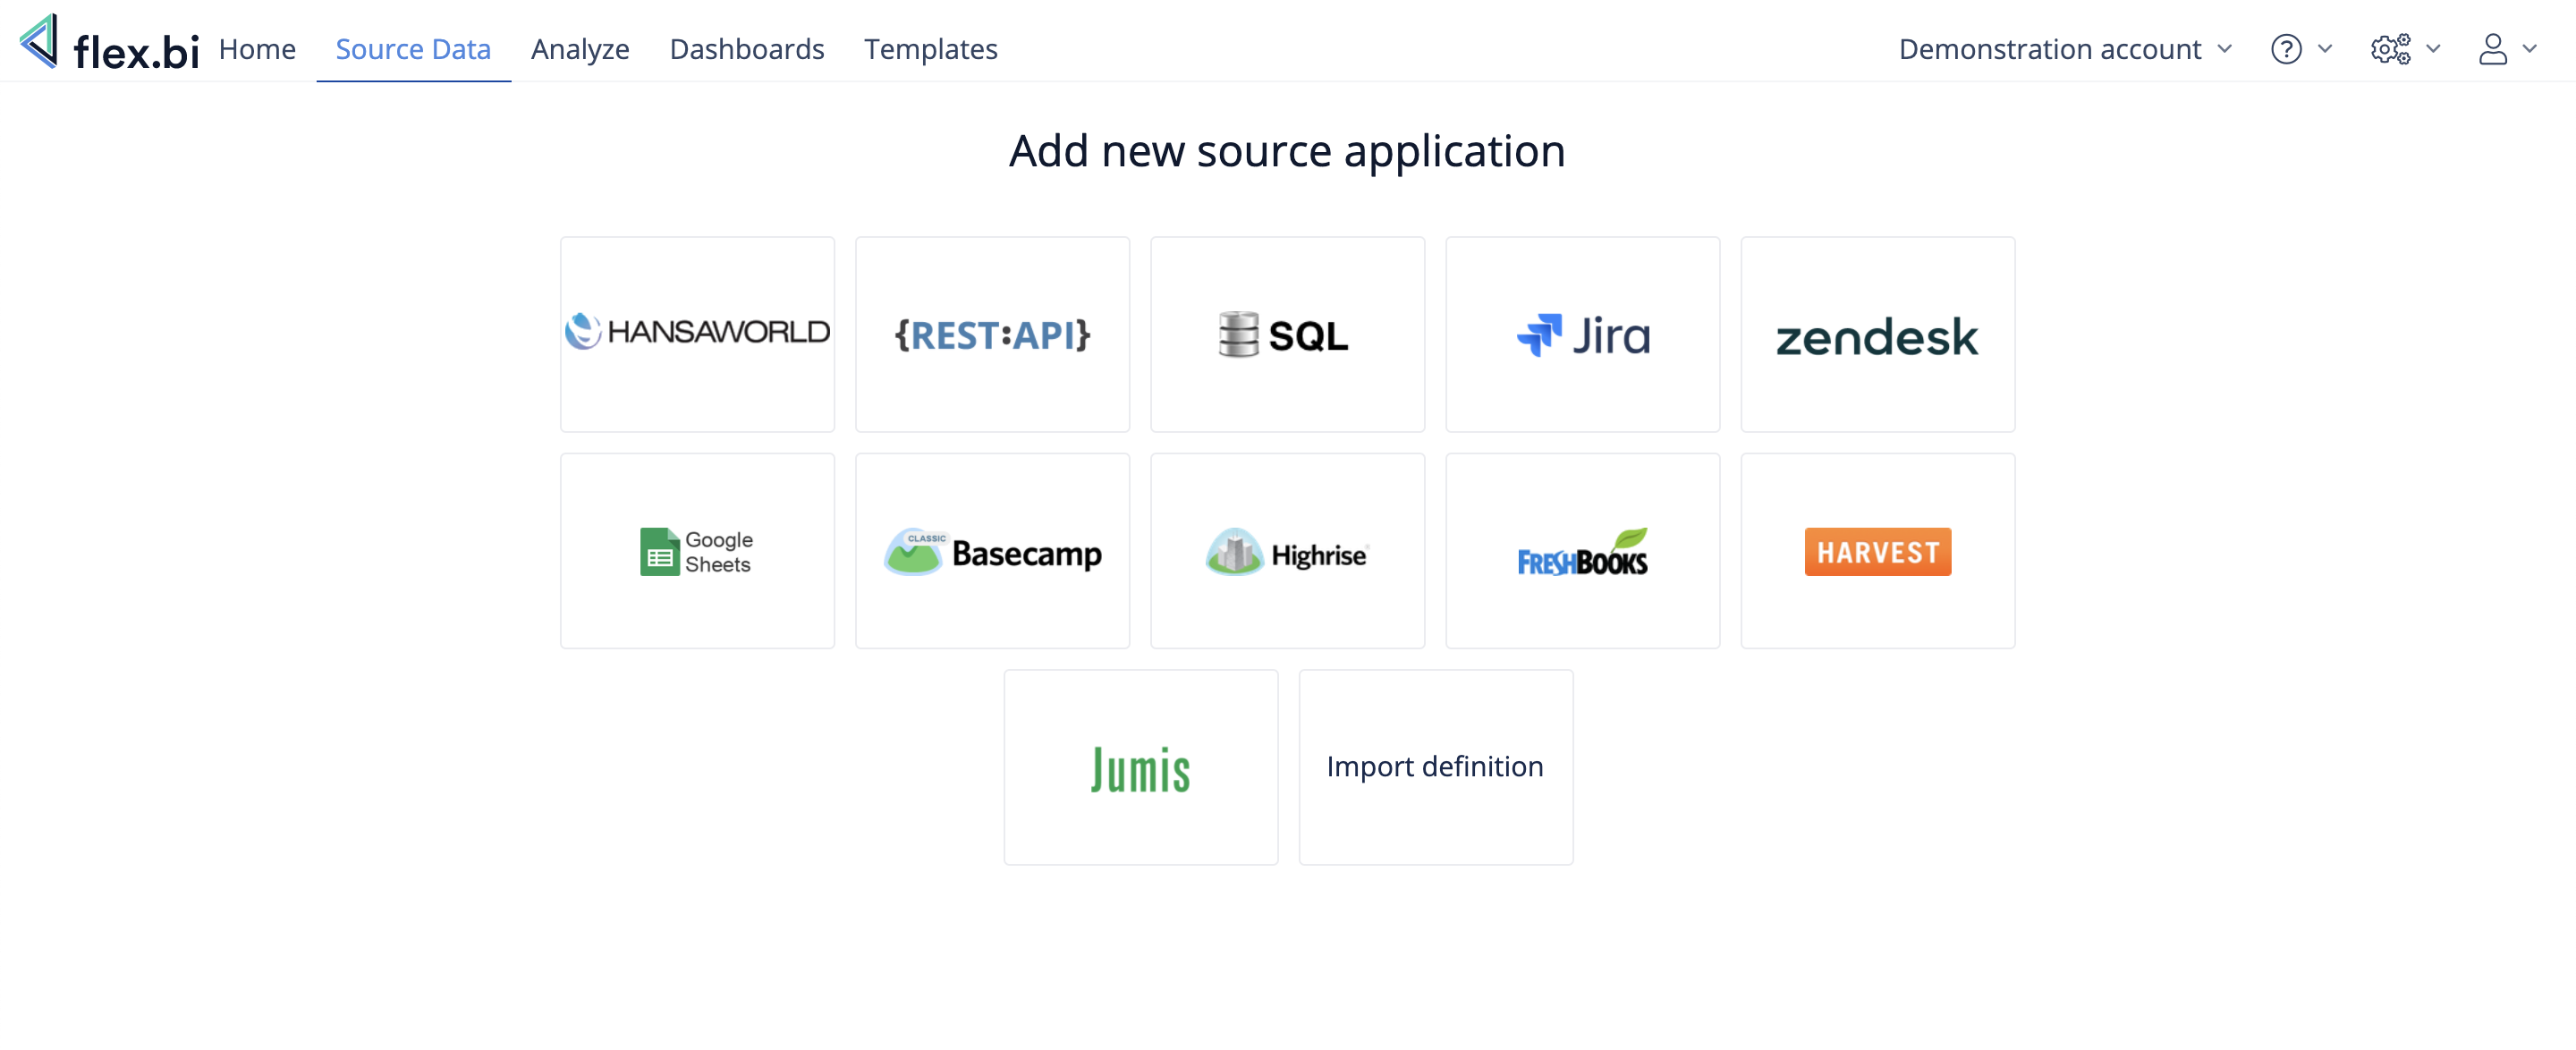Select the HansaWorld source application tile

tap(697, 334)
